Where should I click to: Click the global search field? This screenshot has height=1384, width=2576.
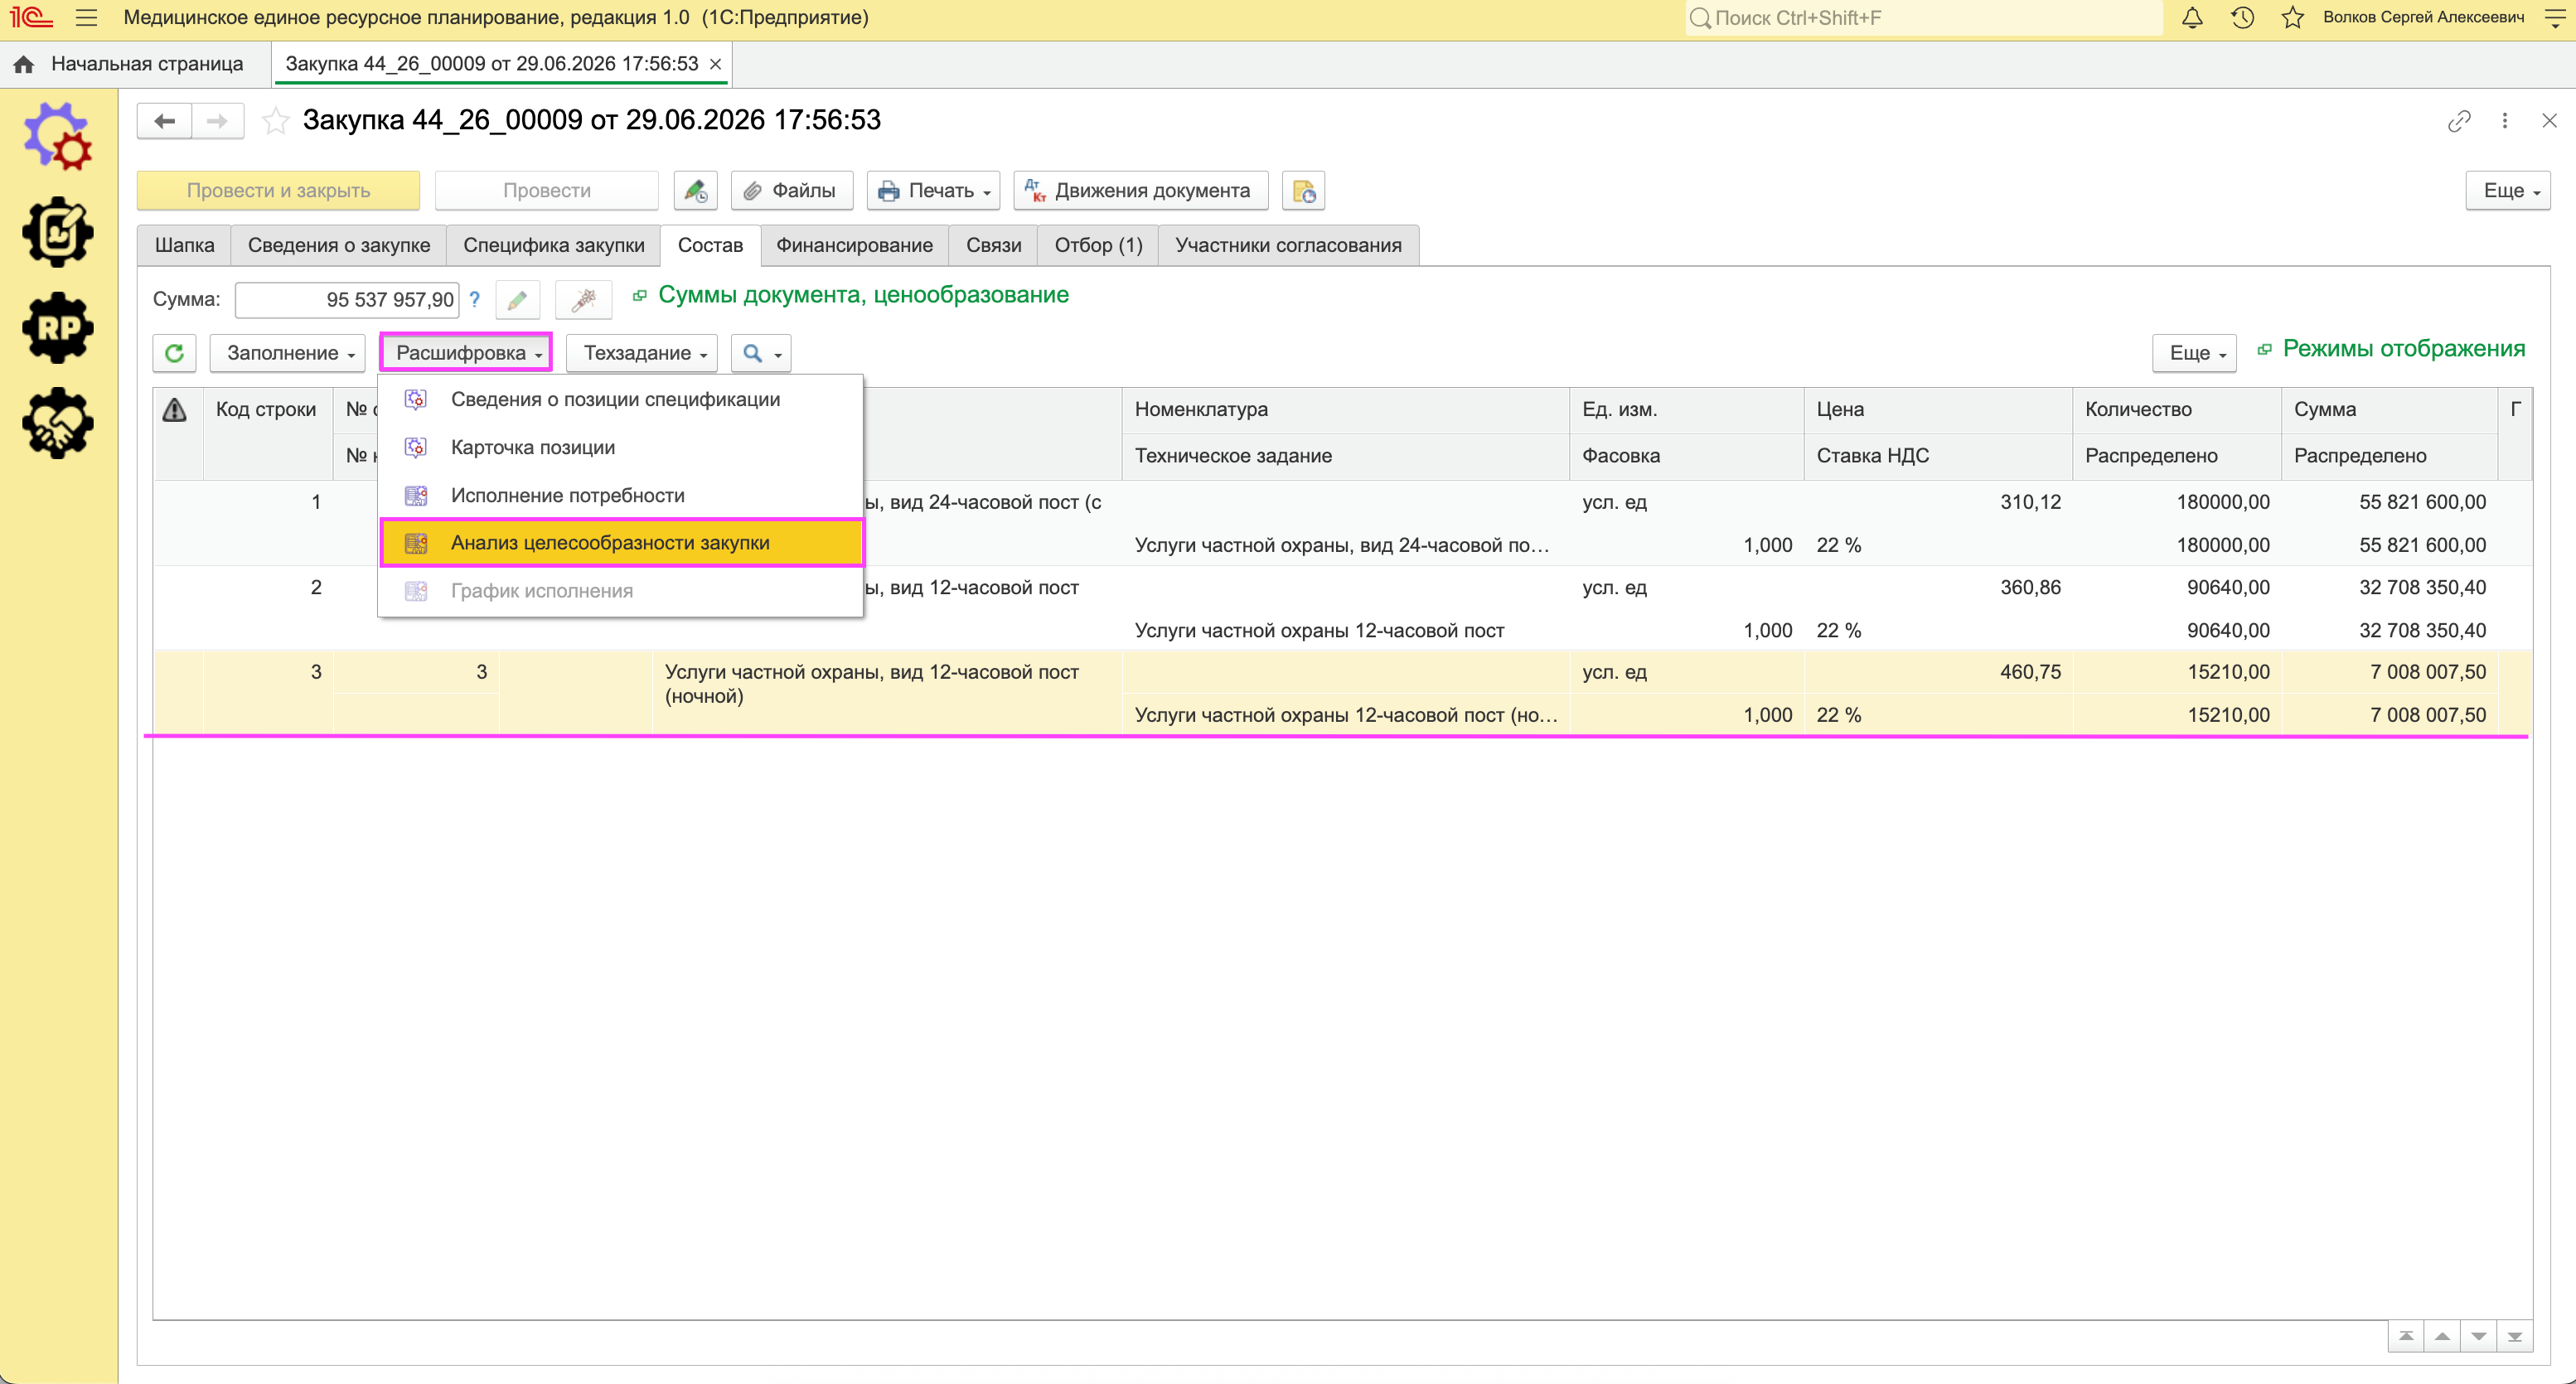[x=1923, y=18]
